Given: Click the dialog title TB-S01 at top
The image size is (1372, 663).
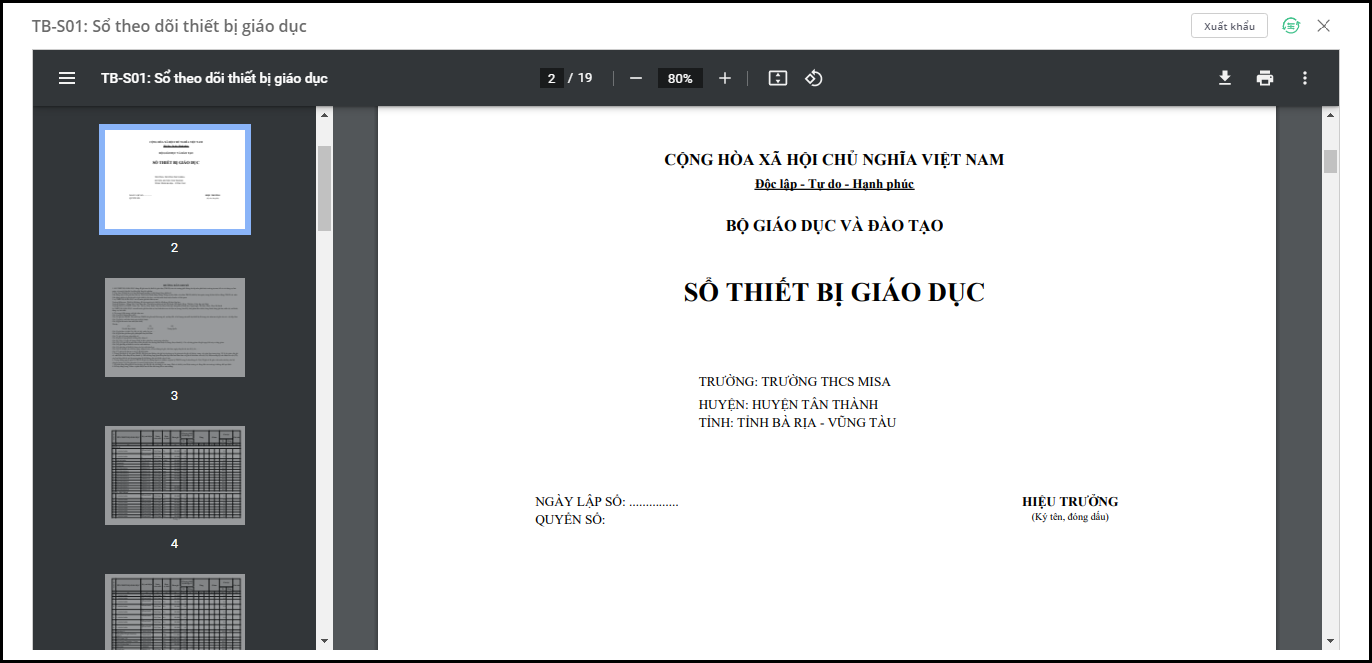Looking at the screenshot, I should (169, 26).
